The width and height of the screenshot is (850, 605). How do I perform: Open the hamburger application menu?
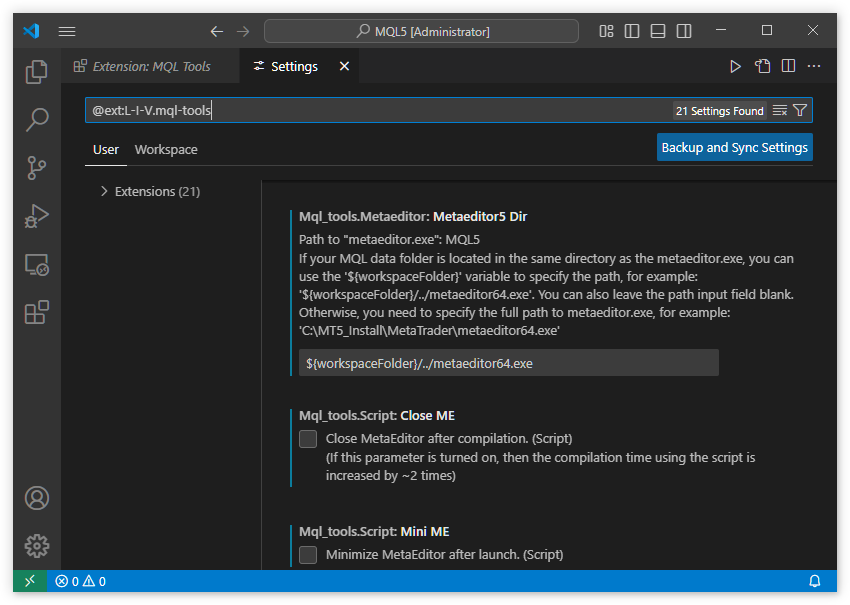(x=67, y=31)
